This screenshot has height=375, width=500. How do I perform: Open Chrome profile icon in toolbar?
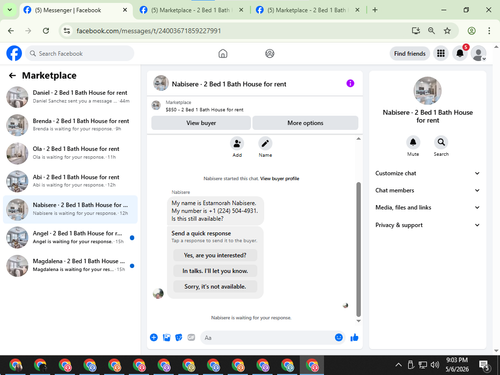[471, 31]
